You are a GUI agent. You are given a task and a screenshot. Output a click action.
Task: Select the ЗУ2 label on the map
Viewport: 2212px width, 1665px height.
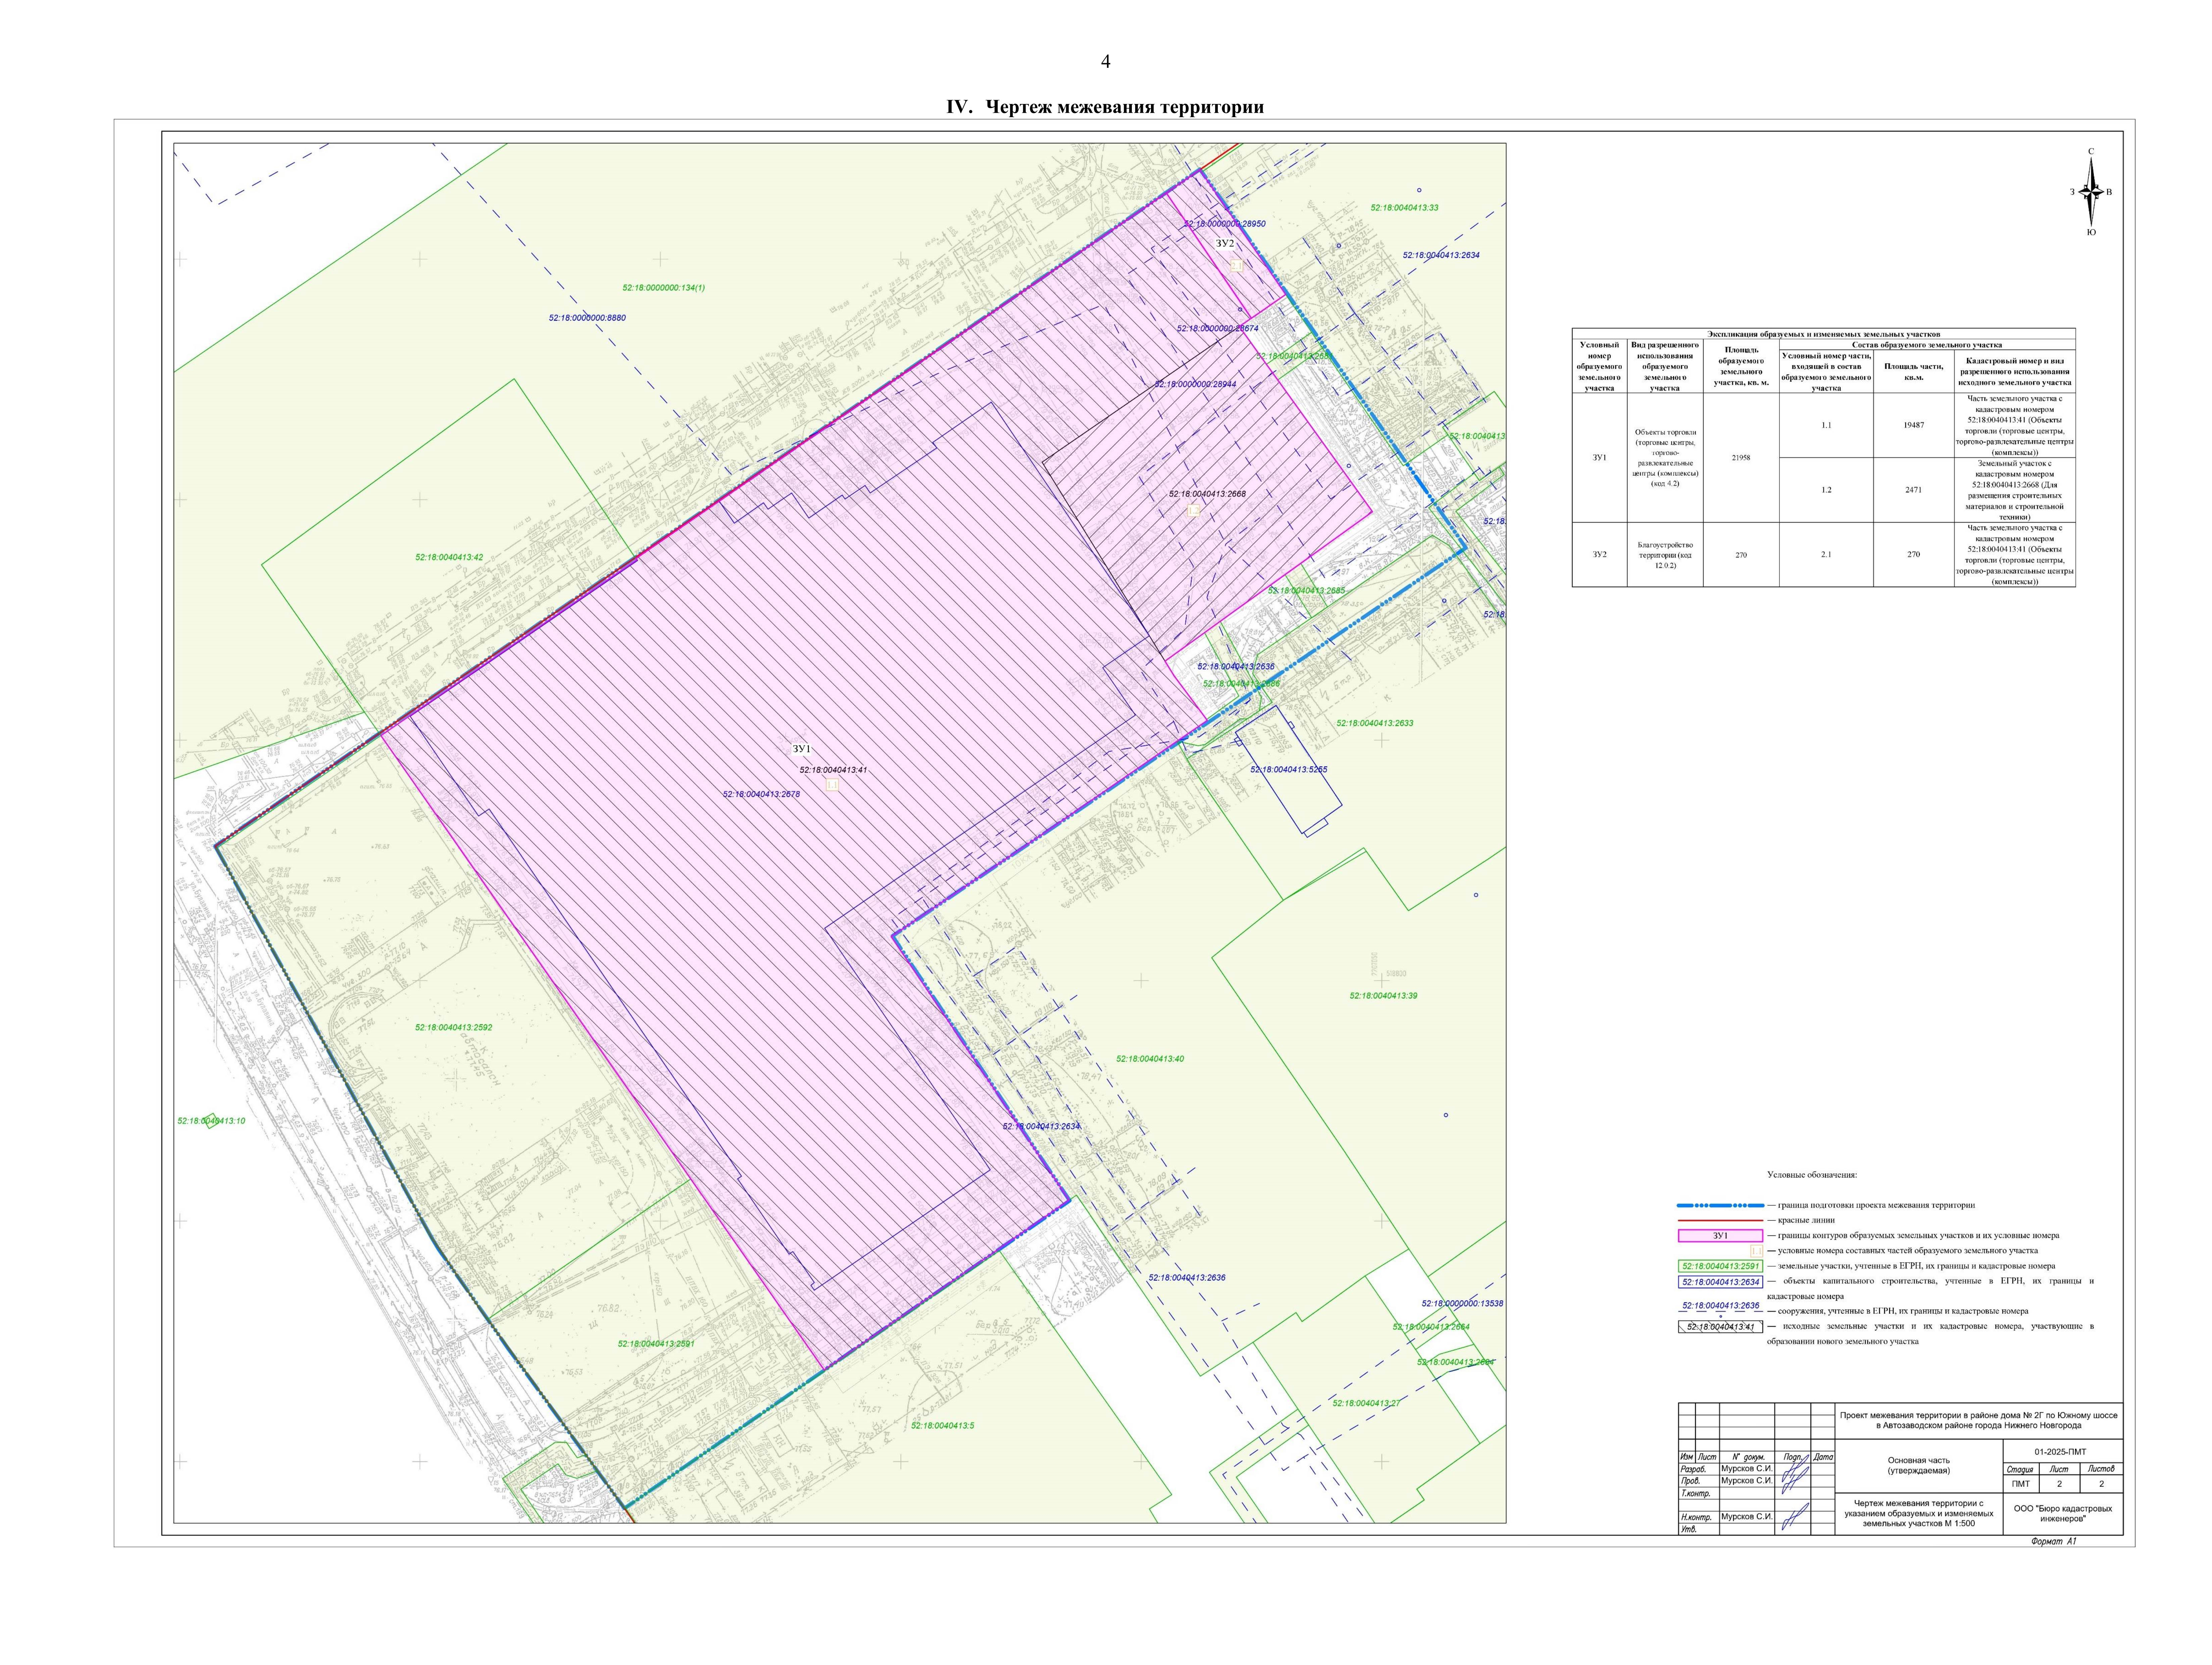point(1225,243)
